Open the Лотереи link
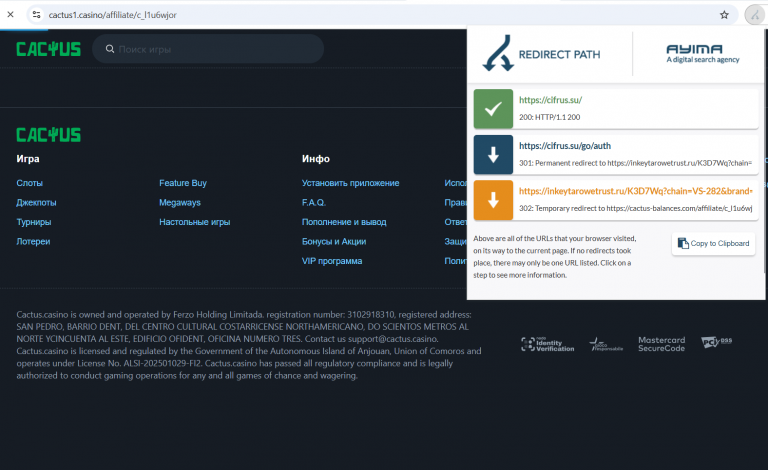This screenshot has width=768, height=470. (x=33, y=242)
